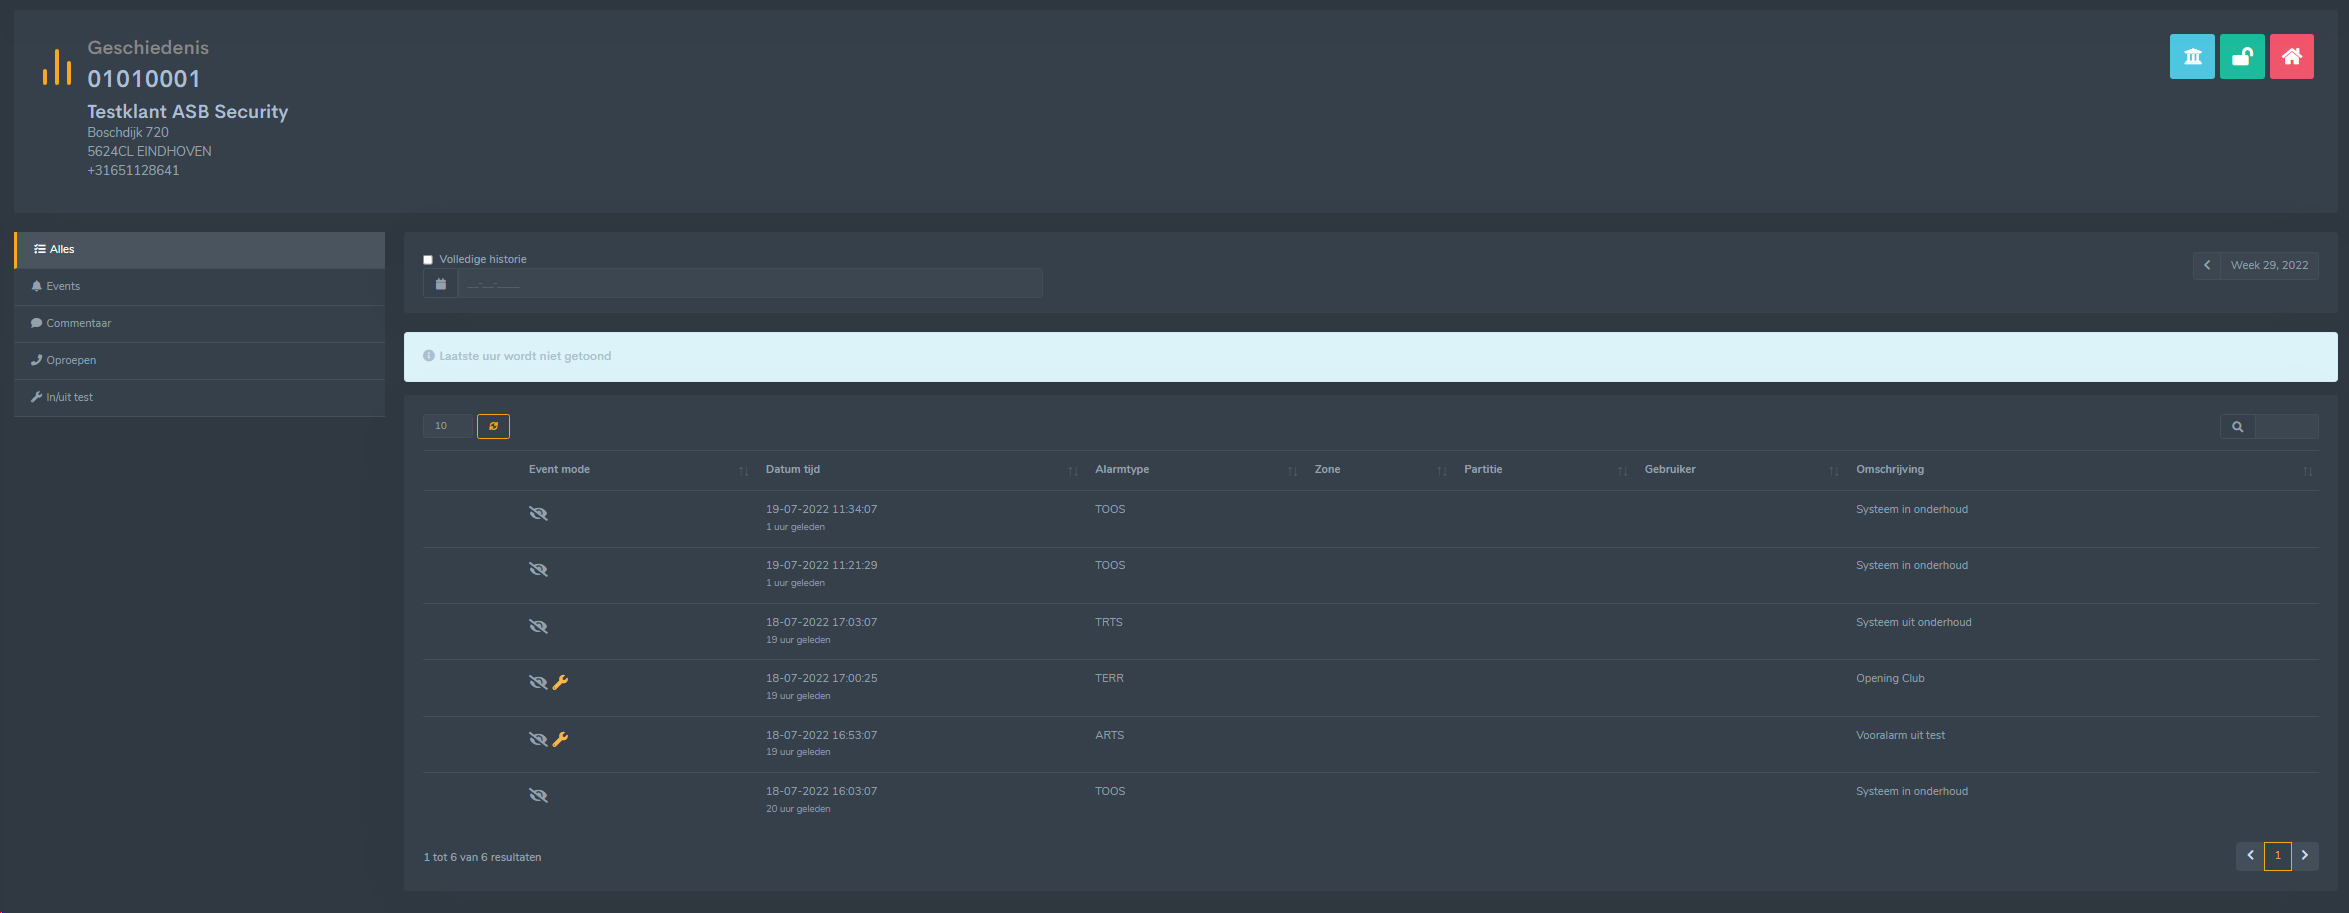
Task: Enable the Volledige historie checkbox
Action: pyautogui.click(x=428, y=260)
